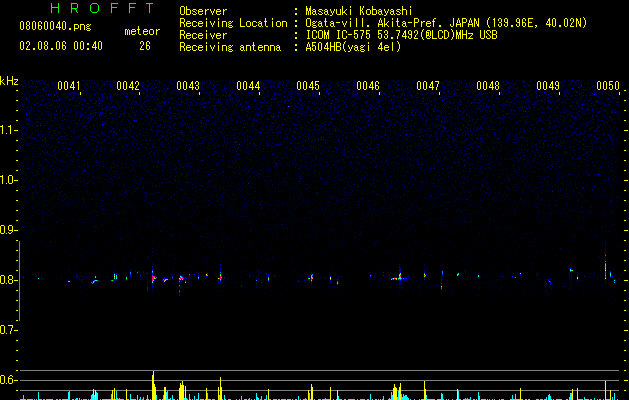Select the file name 08060040.png

55,27
